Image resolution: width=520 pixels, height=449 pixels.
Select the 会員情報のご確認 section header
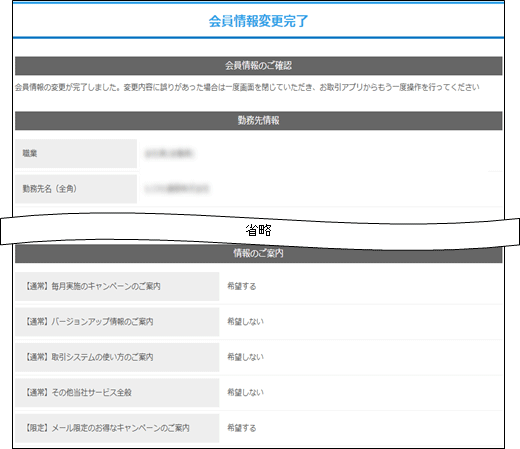(x=258, y=66)
